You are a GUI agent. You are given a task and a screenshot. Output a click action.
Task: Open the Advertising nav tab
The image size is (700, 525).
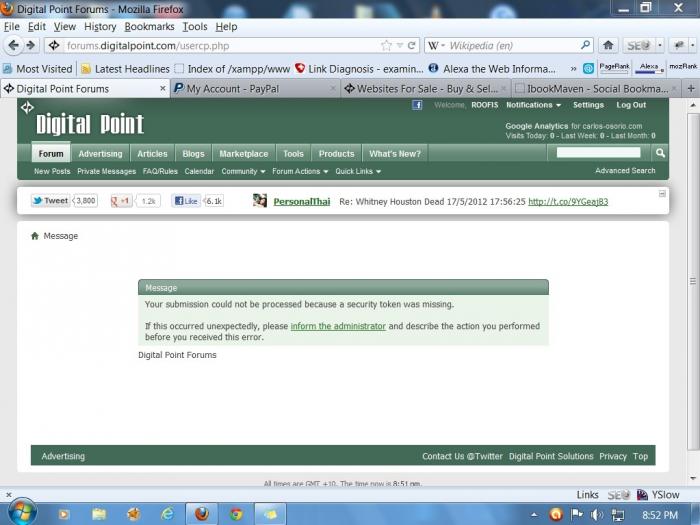tap(100, 154)
